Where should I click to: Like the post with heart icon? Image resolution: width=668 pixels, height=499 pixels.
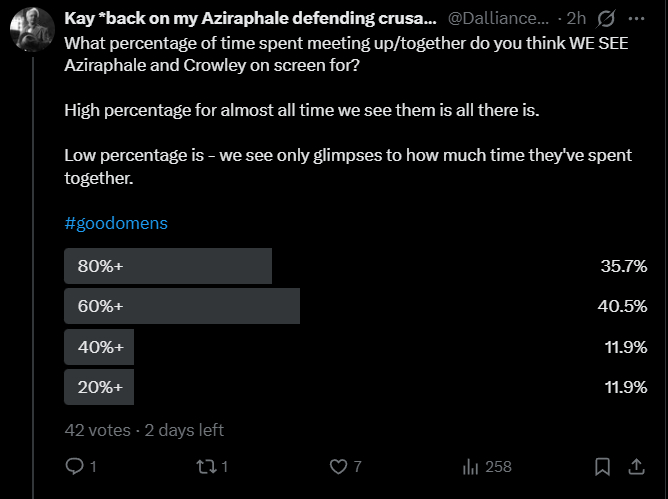338,466
